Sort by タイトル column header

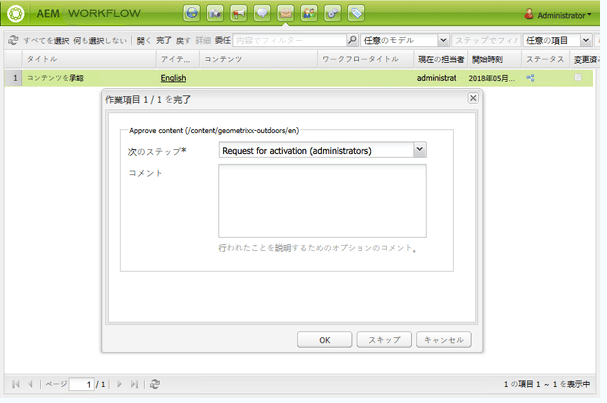tap(89, 59)
